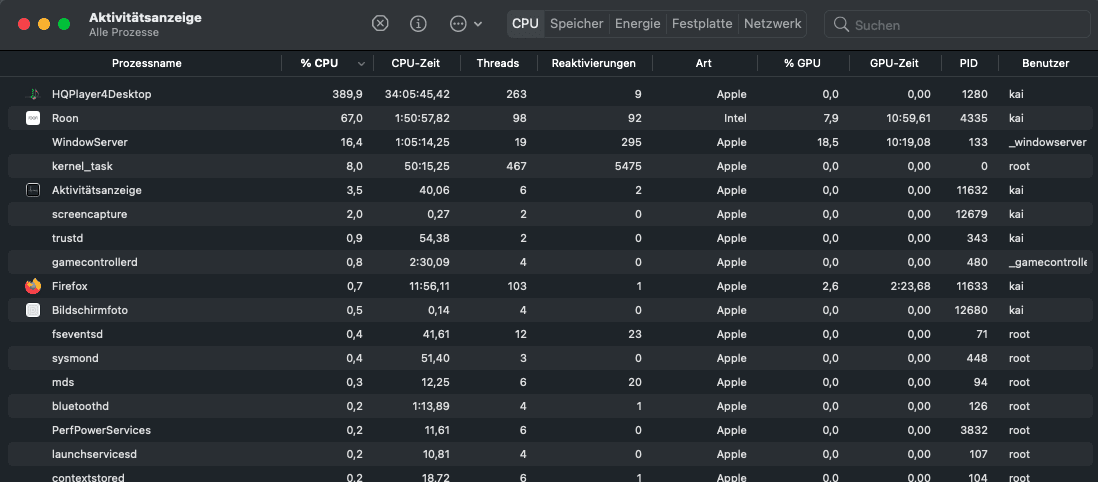Click the _windowserver user cell
This screenshot has width=1098, height=482.
pyautogui.click(x=1048, y=142)
